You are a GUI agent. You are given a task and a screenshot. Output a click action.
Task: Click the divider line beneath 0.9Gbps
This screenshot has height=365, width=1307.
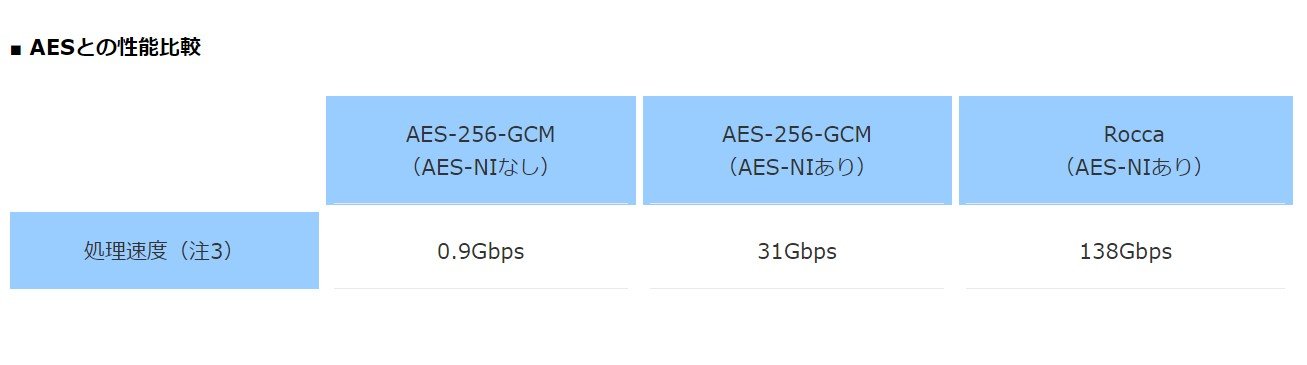click(x=480, y=288)
